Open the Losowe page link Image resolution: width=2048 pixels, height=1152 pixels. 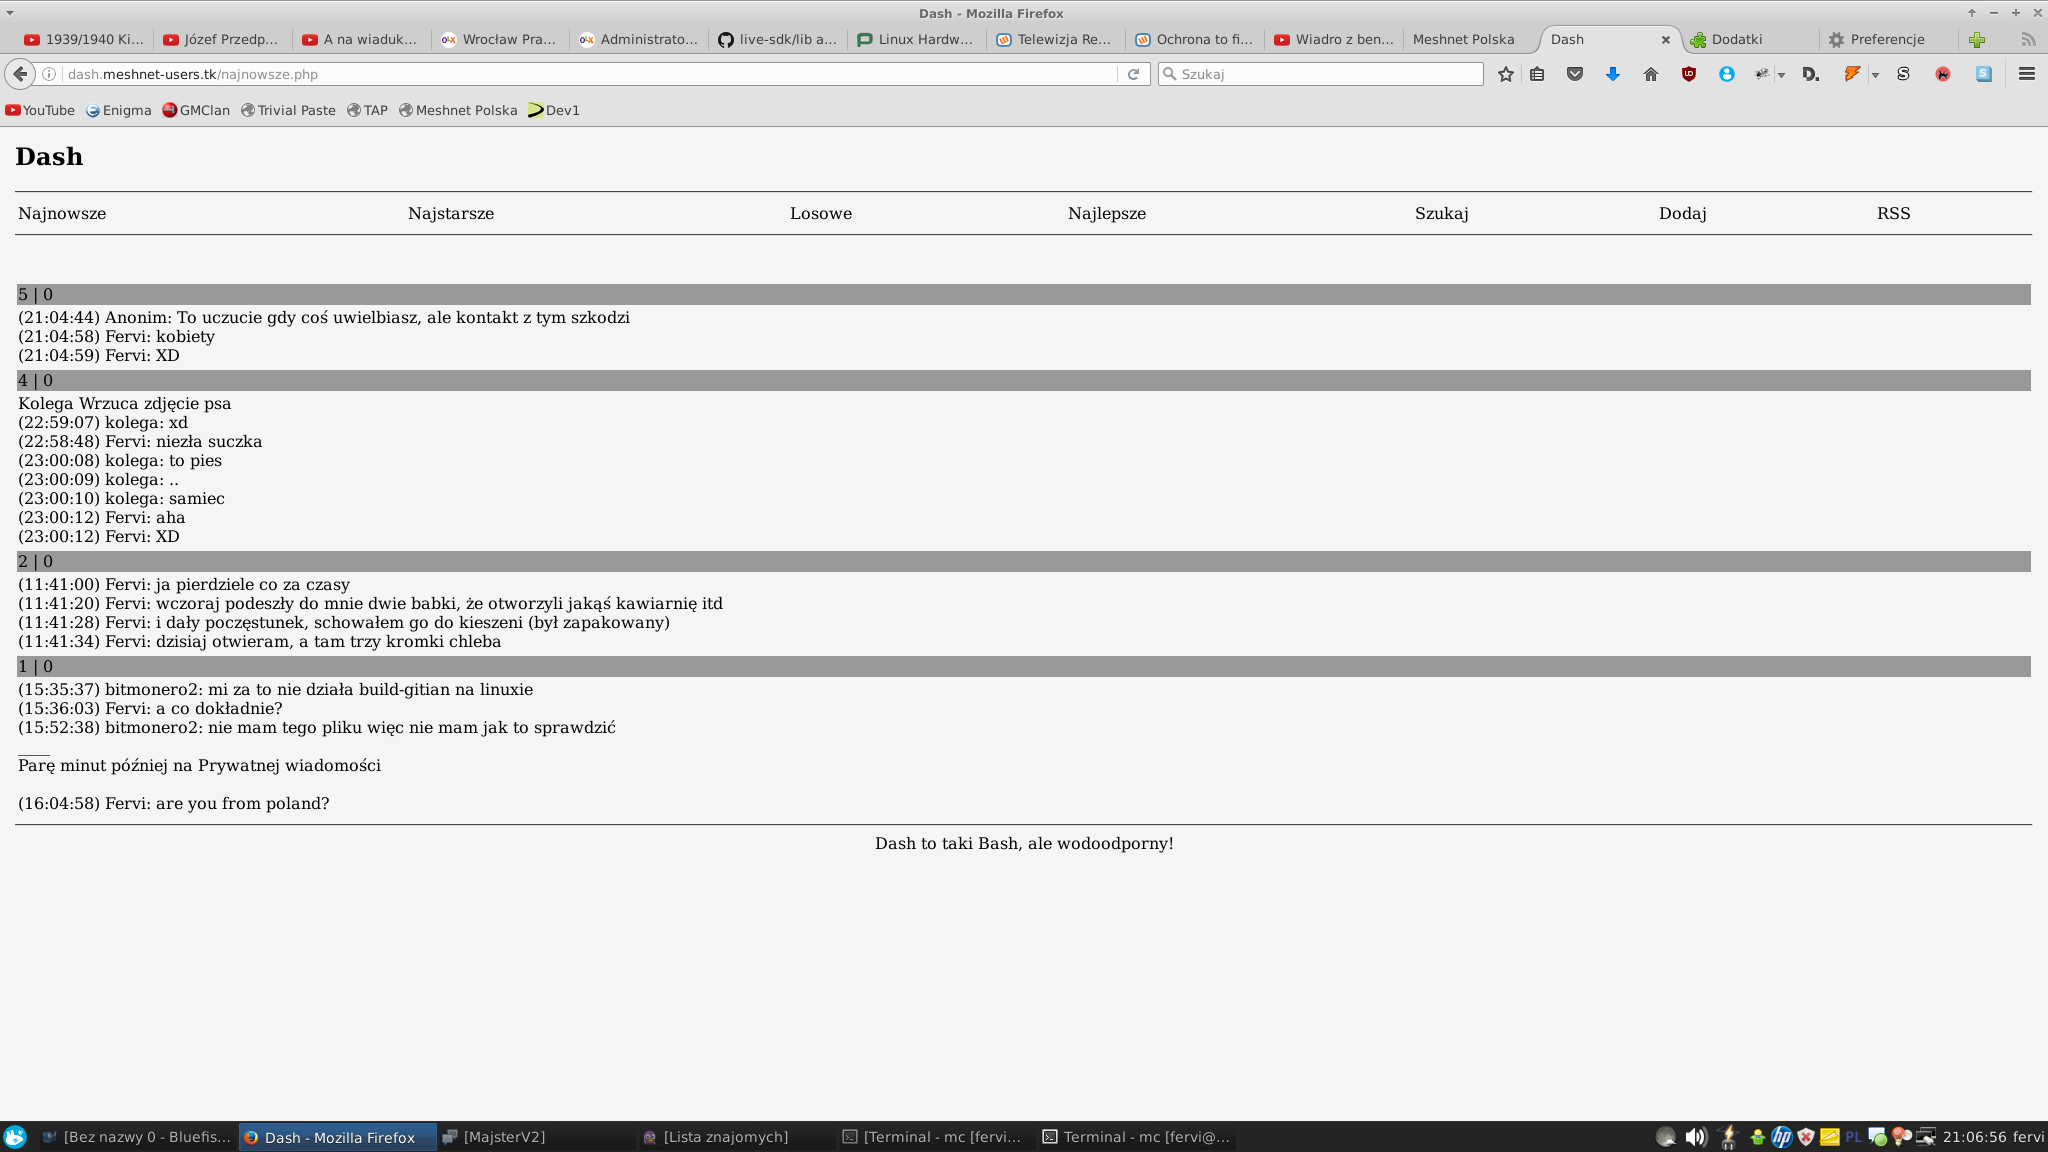tap(821, 213)
